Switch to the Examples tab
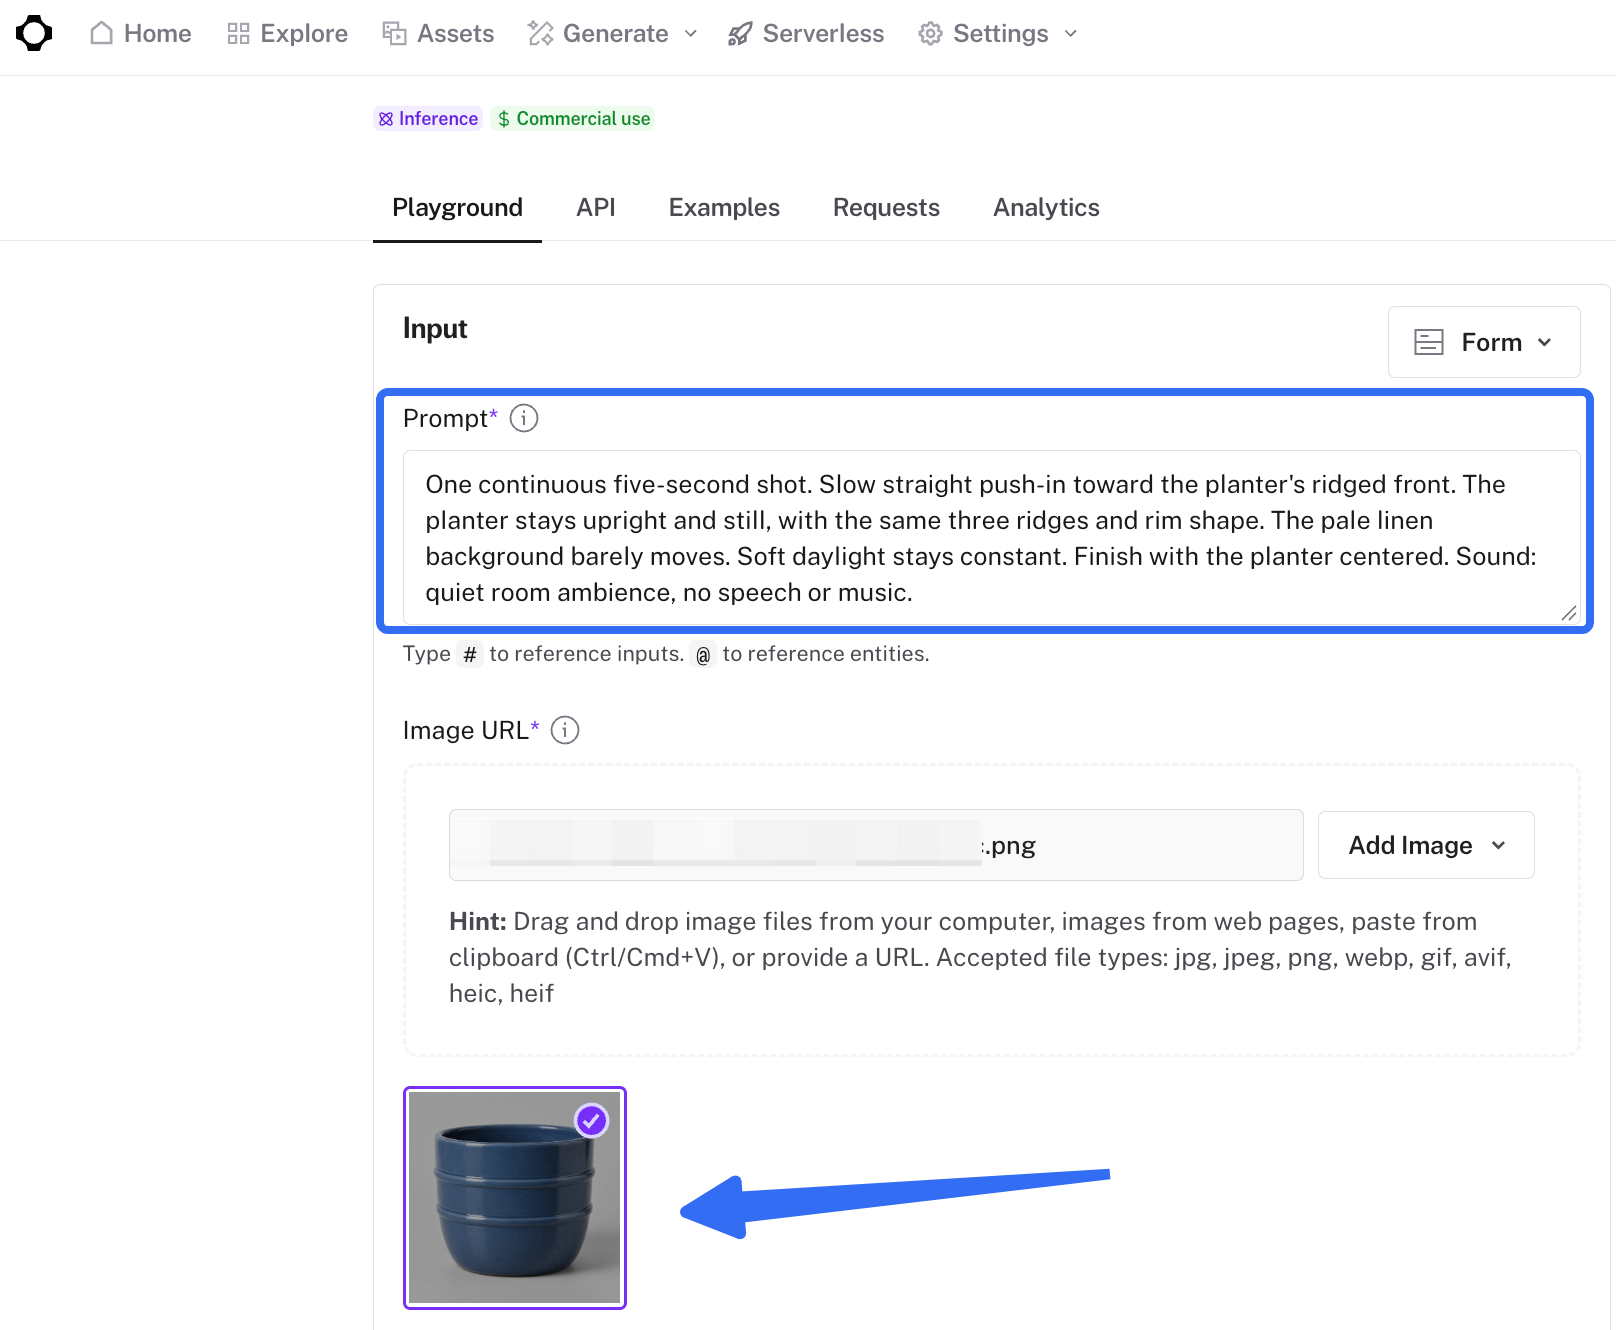The width and height of the screenshot is (1616, 1330). click(x=724, y=207)
